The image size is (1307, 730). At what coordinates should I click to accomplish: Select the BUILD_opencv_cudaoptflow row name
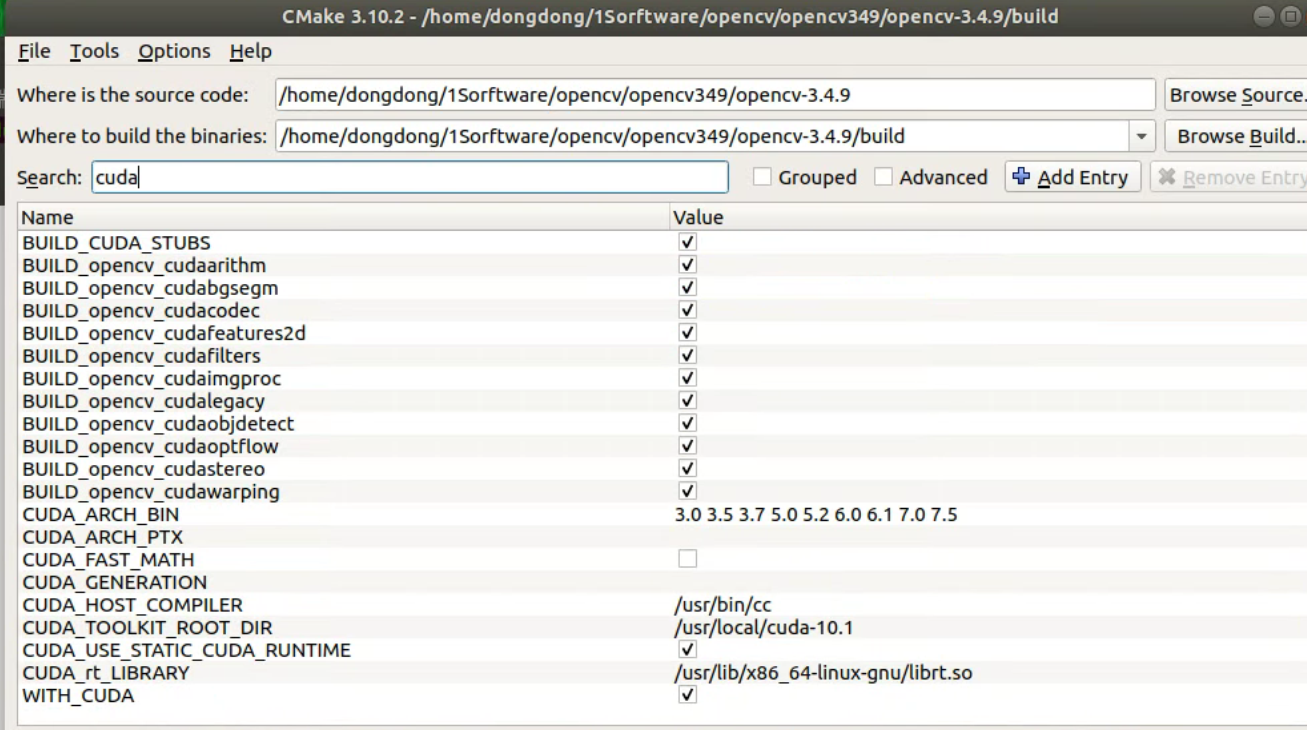tap(150, 447)
